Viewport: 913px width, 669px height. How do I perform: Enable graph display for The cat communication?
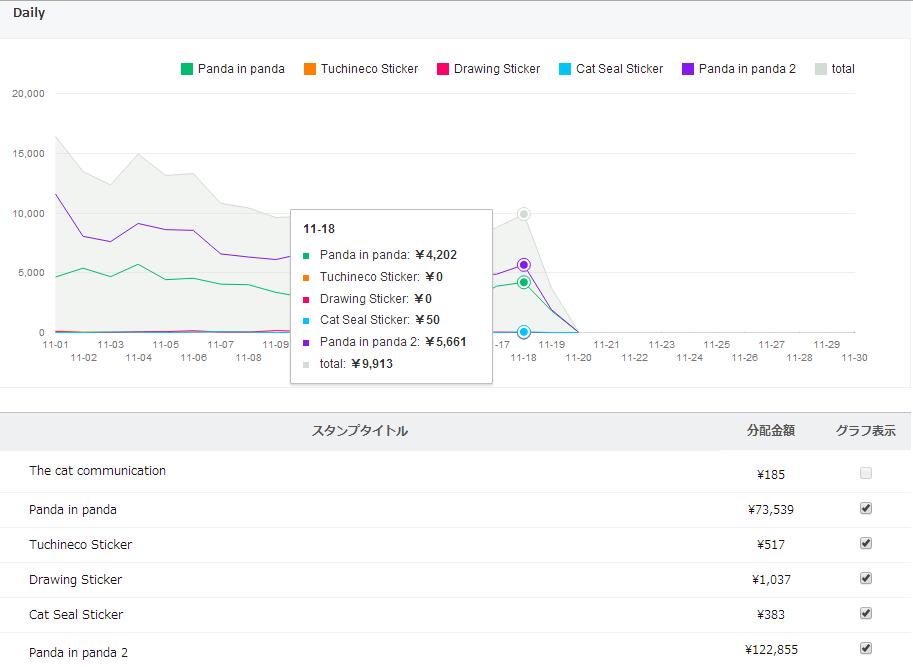pos(866,473)
